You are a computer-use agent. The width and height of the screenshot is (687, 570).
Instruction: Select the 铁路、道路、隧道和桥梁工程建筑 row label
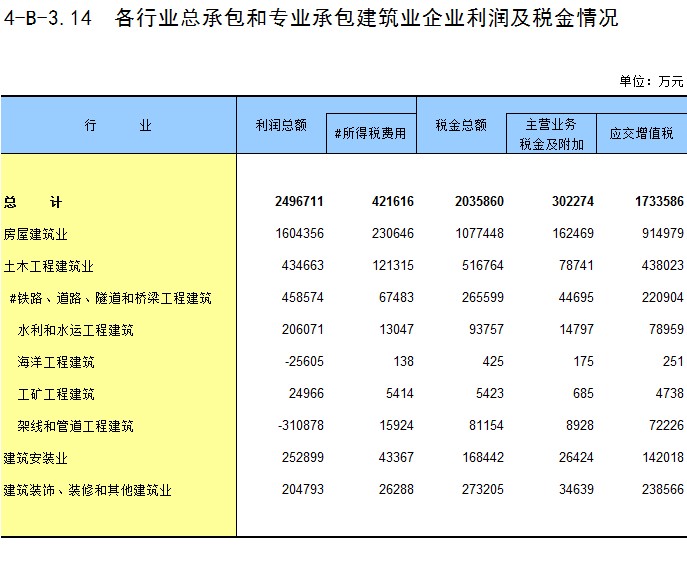[x=110, y=298]
